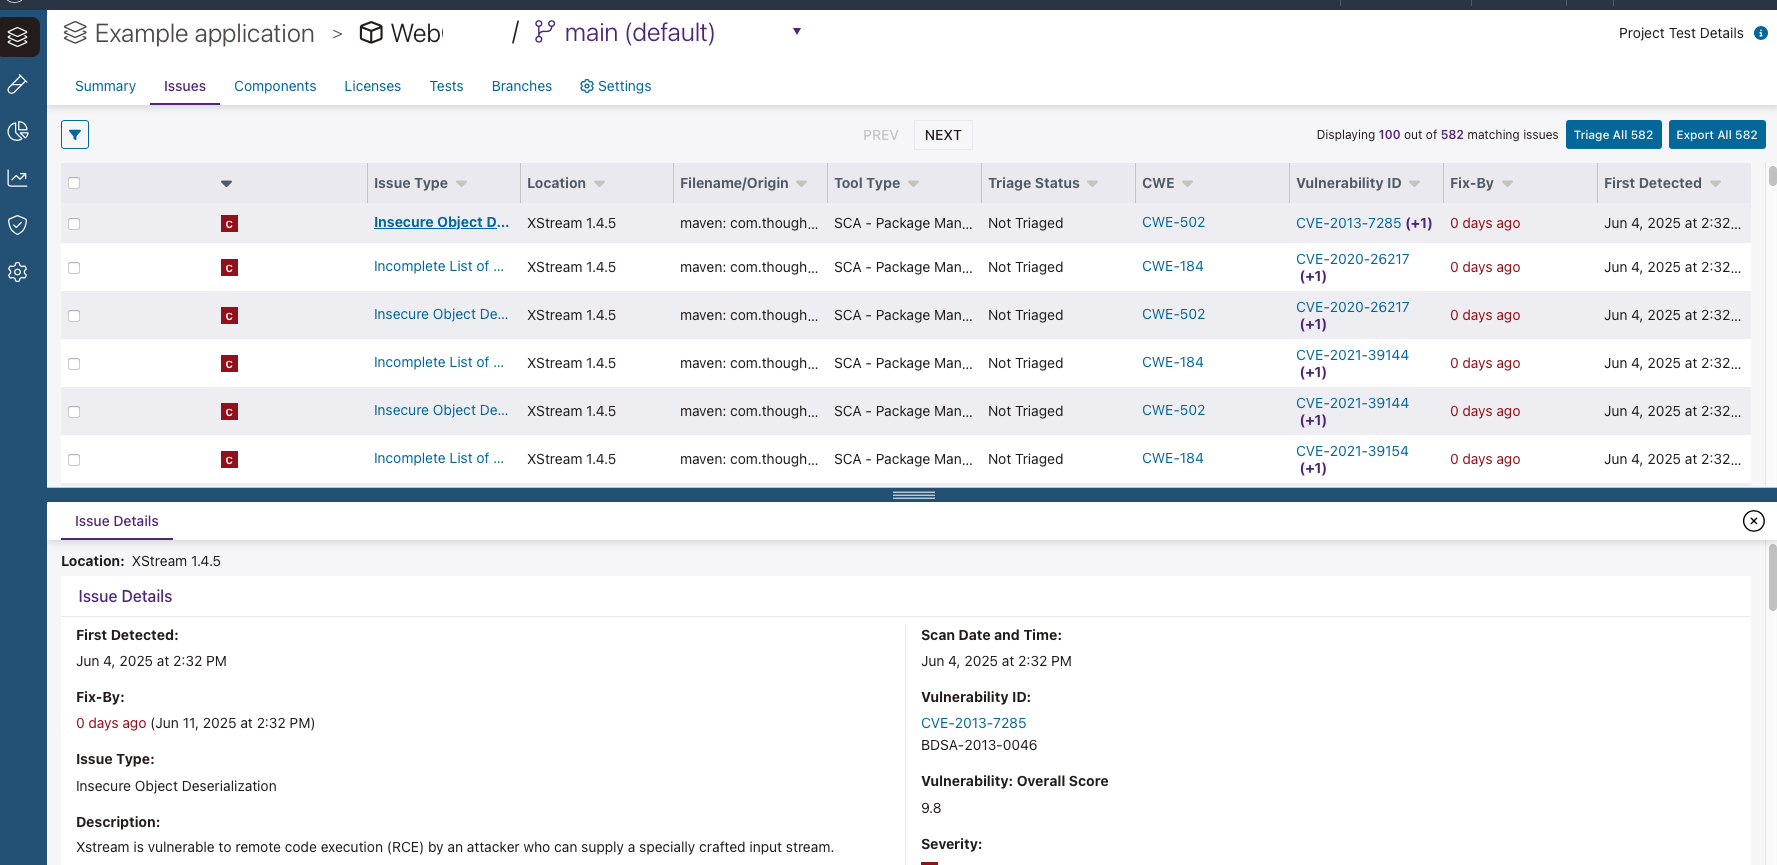Toggle the select-all issues checkbox
1777x865 pixels.
[74, 183]
